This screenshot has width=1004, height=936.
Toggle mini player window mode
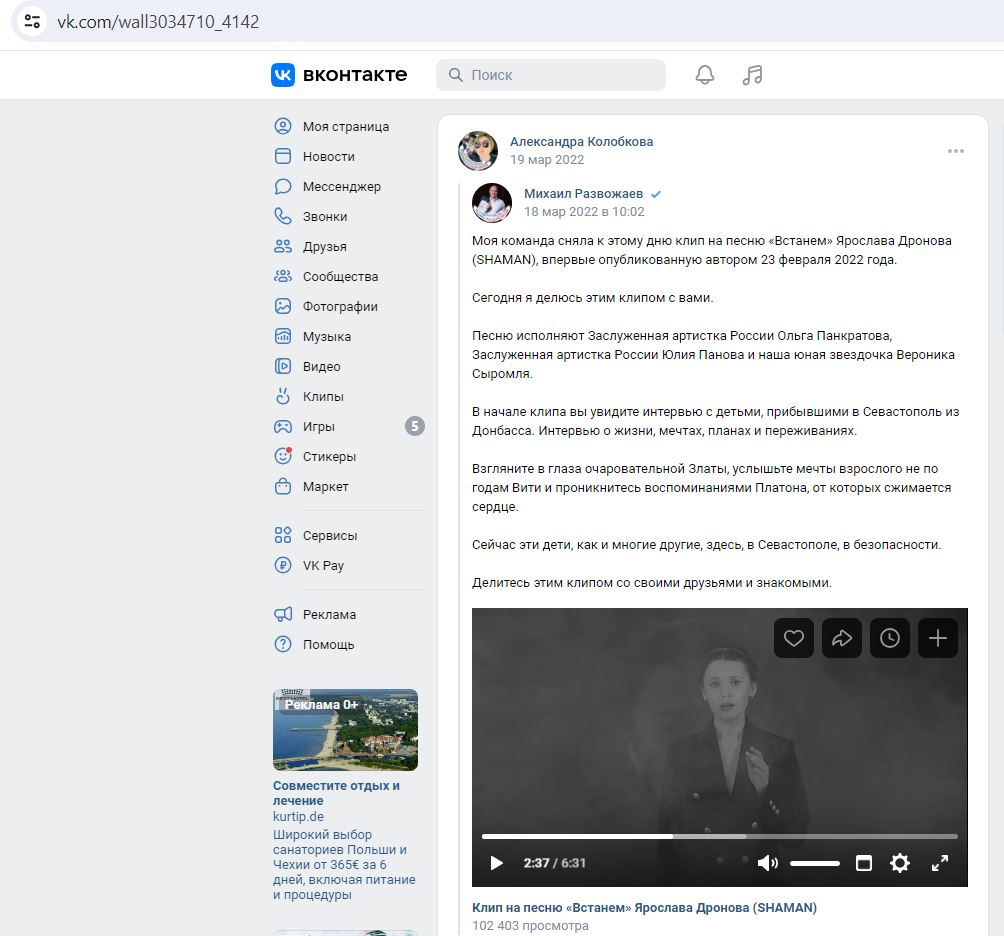coord(864,863)
